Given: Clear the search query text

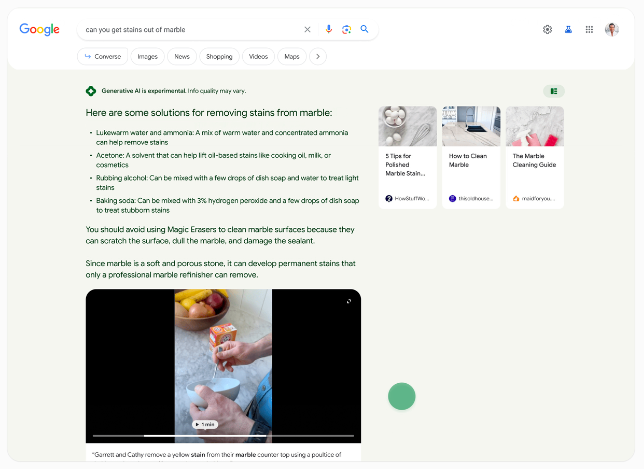Looking at the screenshot, I should point(307,30).
